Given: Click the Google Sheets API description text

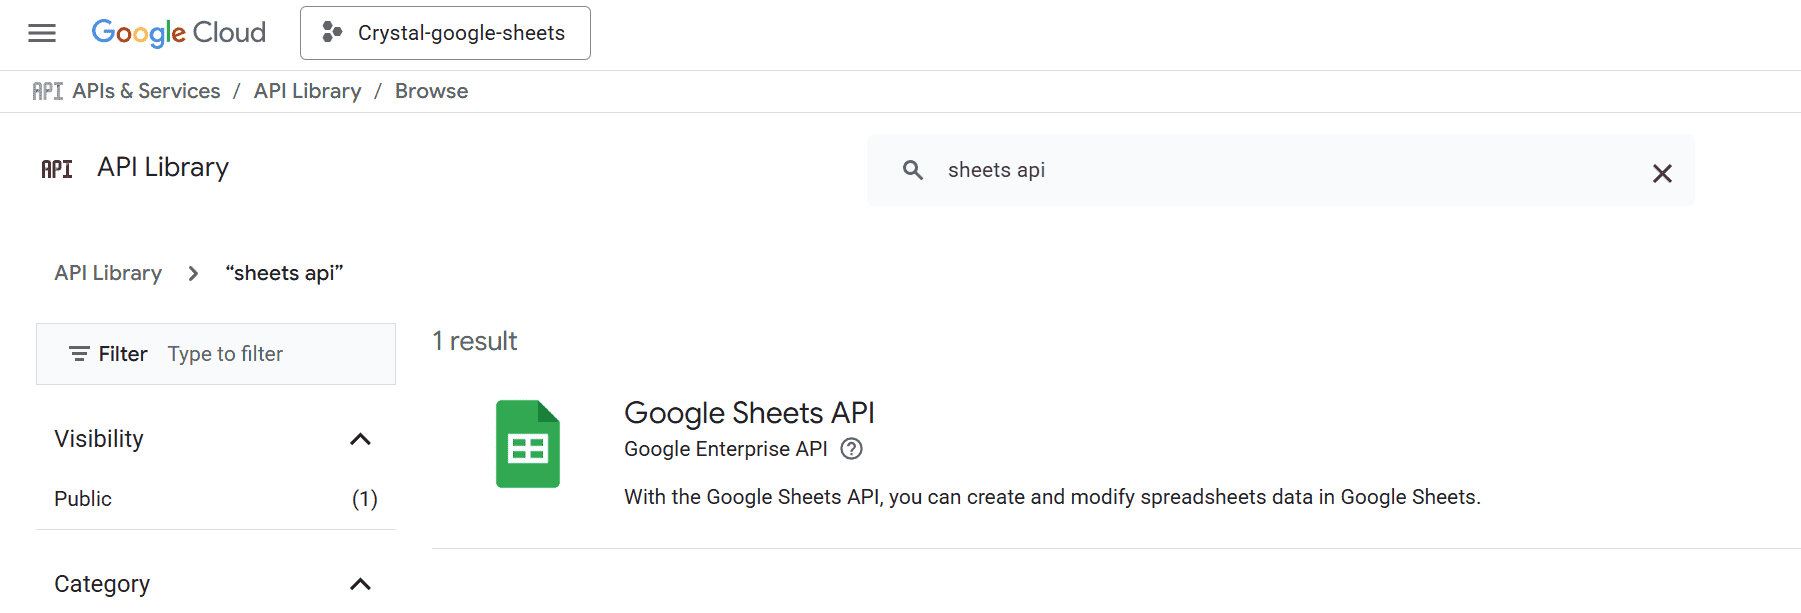Looking at the screenshot, I should pos(1052,497).
